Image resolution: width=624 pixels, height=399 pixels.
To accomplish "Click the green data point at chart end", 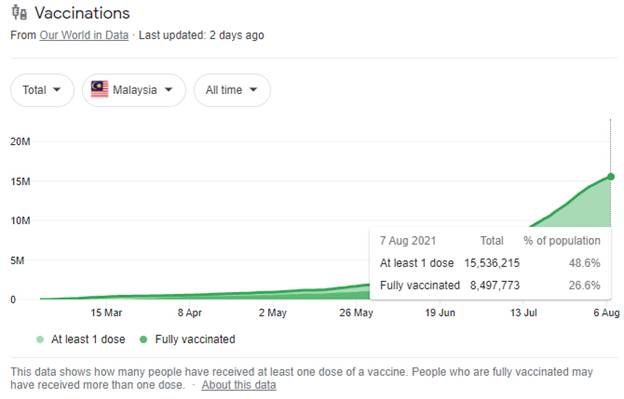I will (611, 177).
